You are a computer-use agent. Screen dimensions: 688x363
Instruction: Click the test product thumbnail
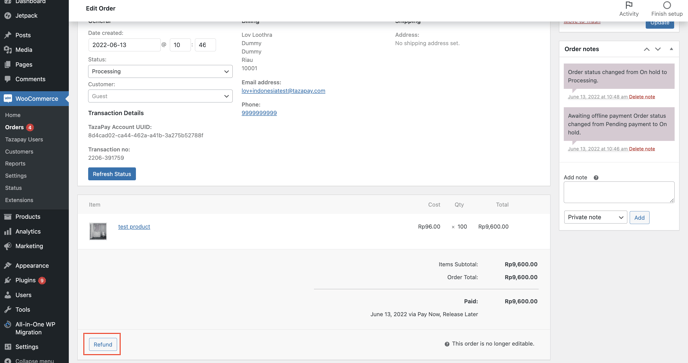point(98,231)
